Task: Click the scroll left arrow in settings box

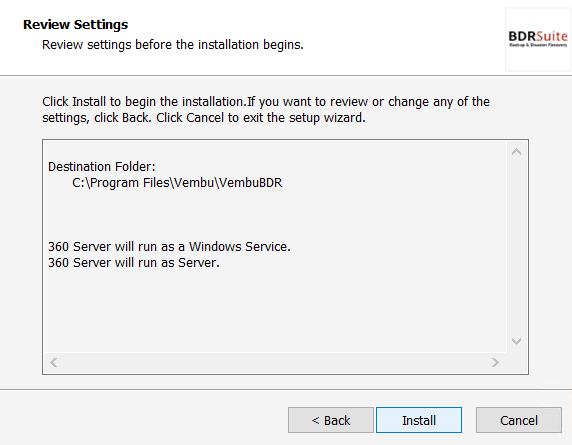Action: (54, 363)
